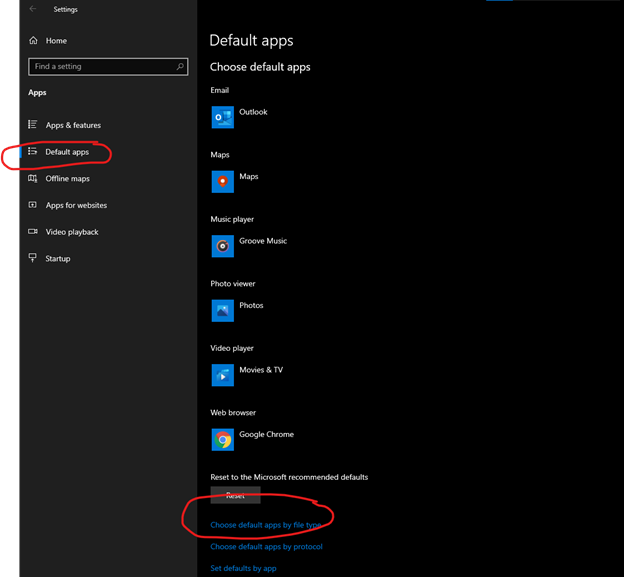The image size is (624, 577).
Task: Click the Groove Music app icon
Action: (x=222, y=246)
